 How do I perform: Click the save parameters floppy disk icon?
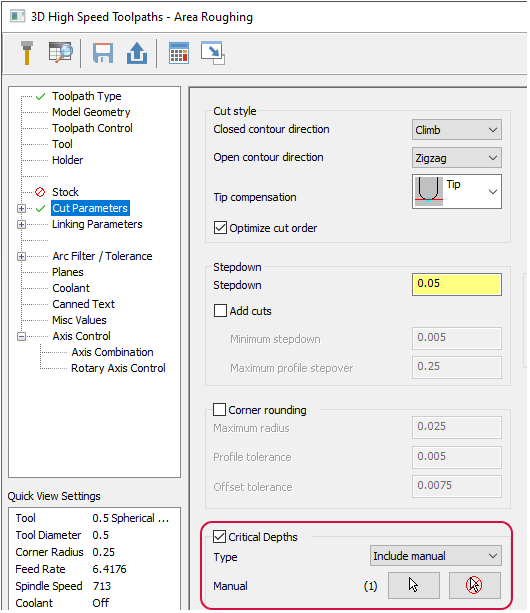tap(103, 53)
